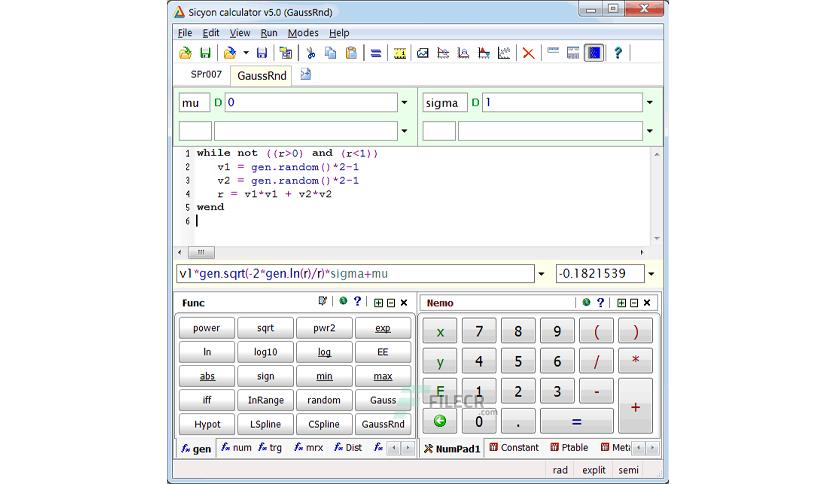
Task: Click the scissors cut icon
Action: pyautogui.click(x=310, y=53)
